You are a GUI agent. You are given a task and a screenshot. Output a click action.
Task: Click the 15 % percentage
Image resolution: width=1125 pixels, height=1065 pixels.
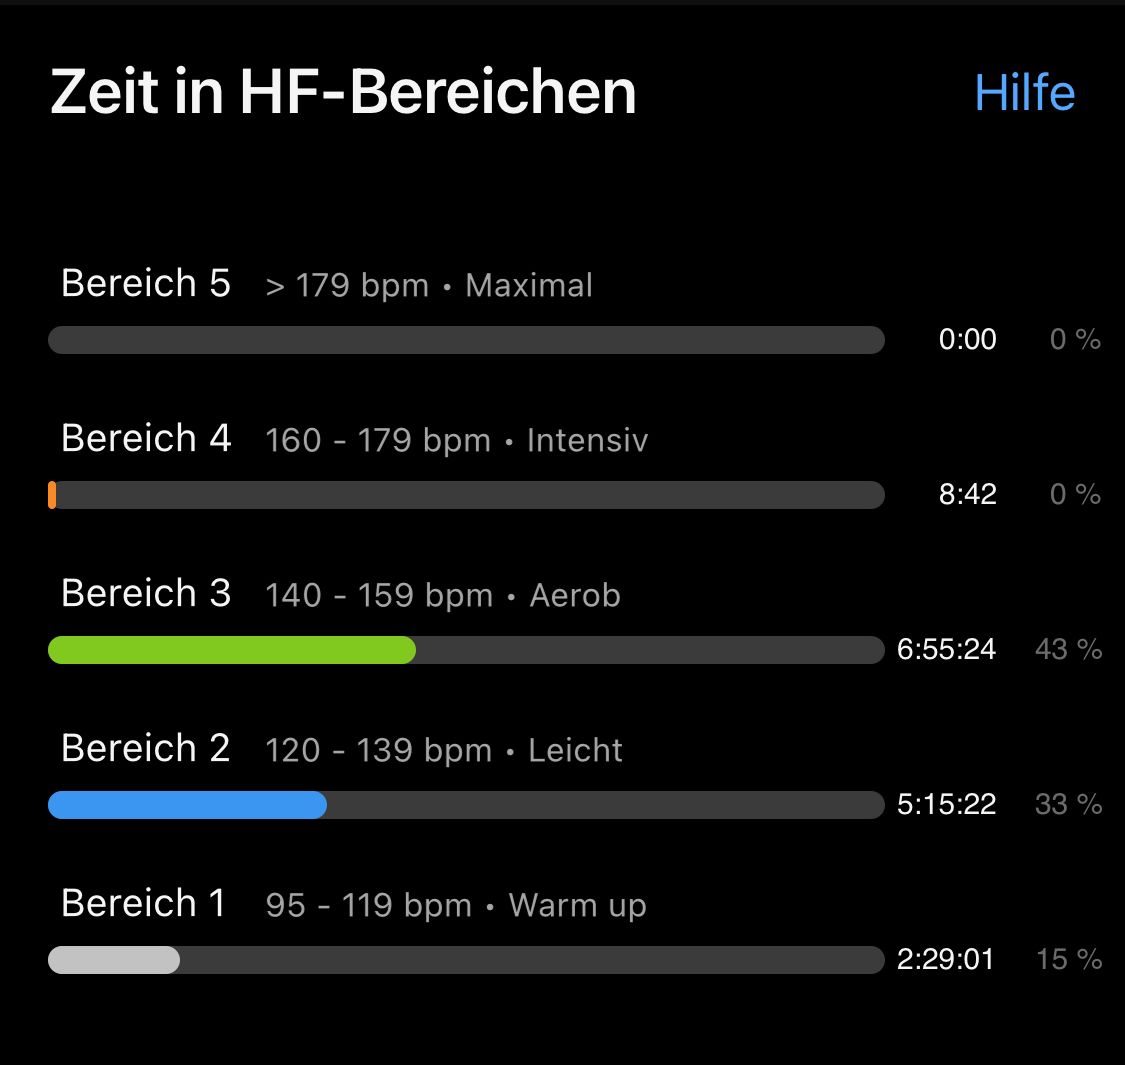(x=1069, y=960)
